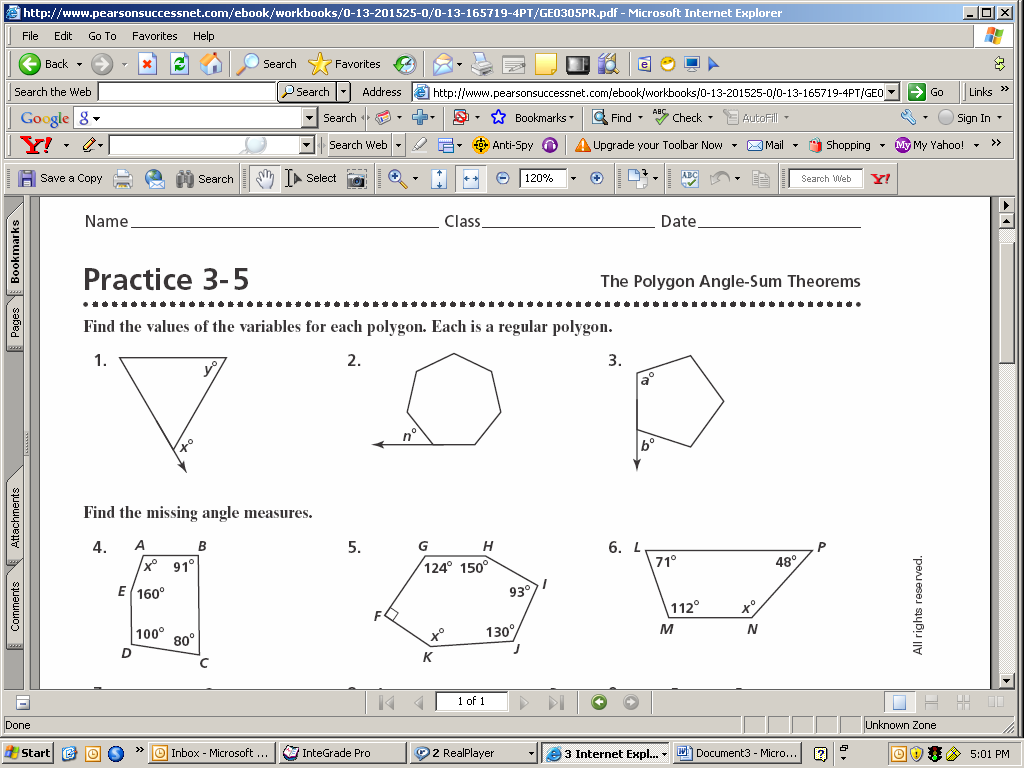Click the Snapshot camera tool

pyautogui.click(x=356, y=179)
